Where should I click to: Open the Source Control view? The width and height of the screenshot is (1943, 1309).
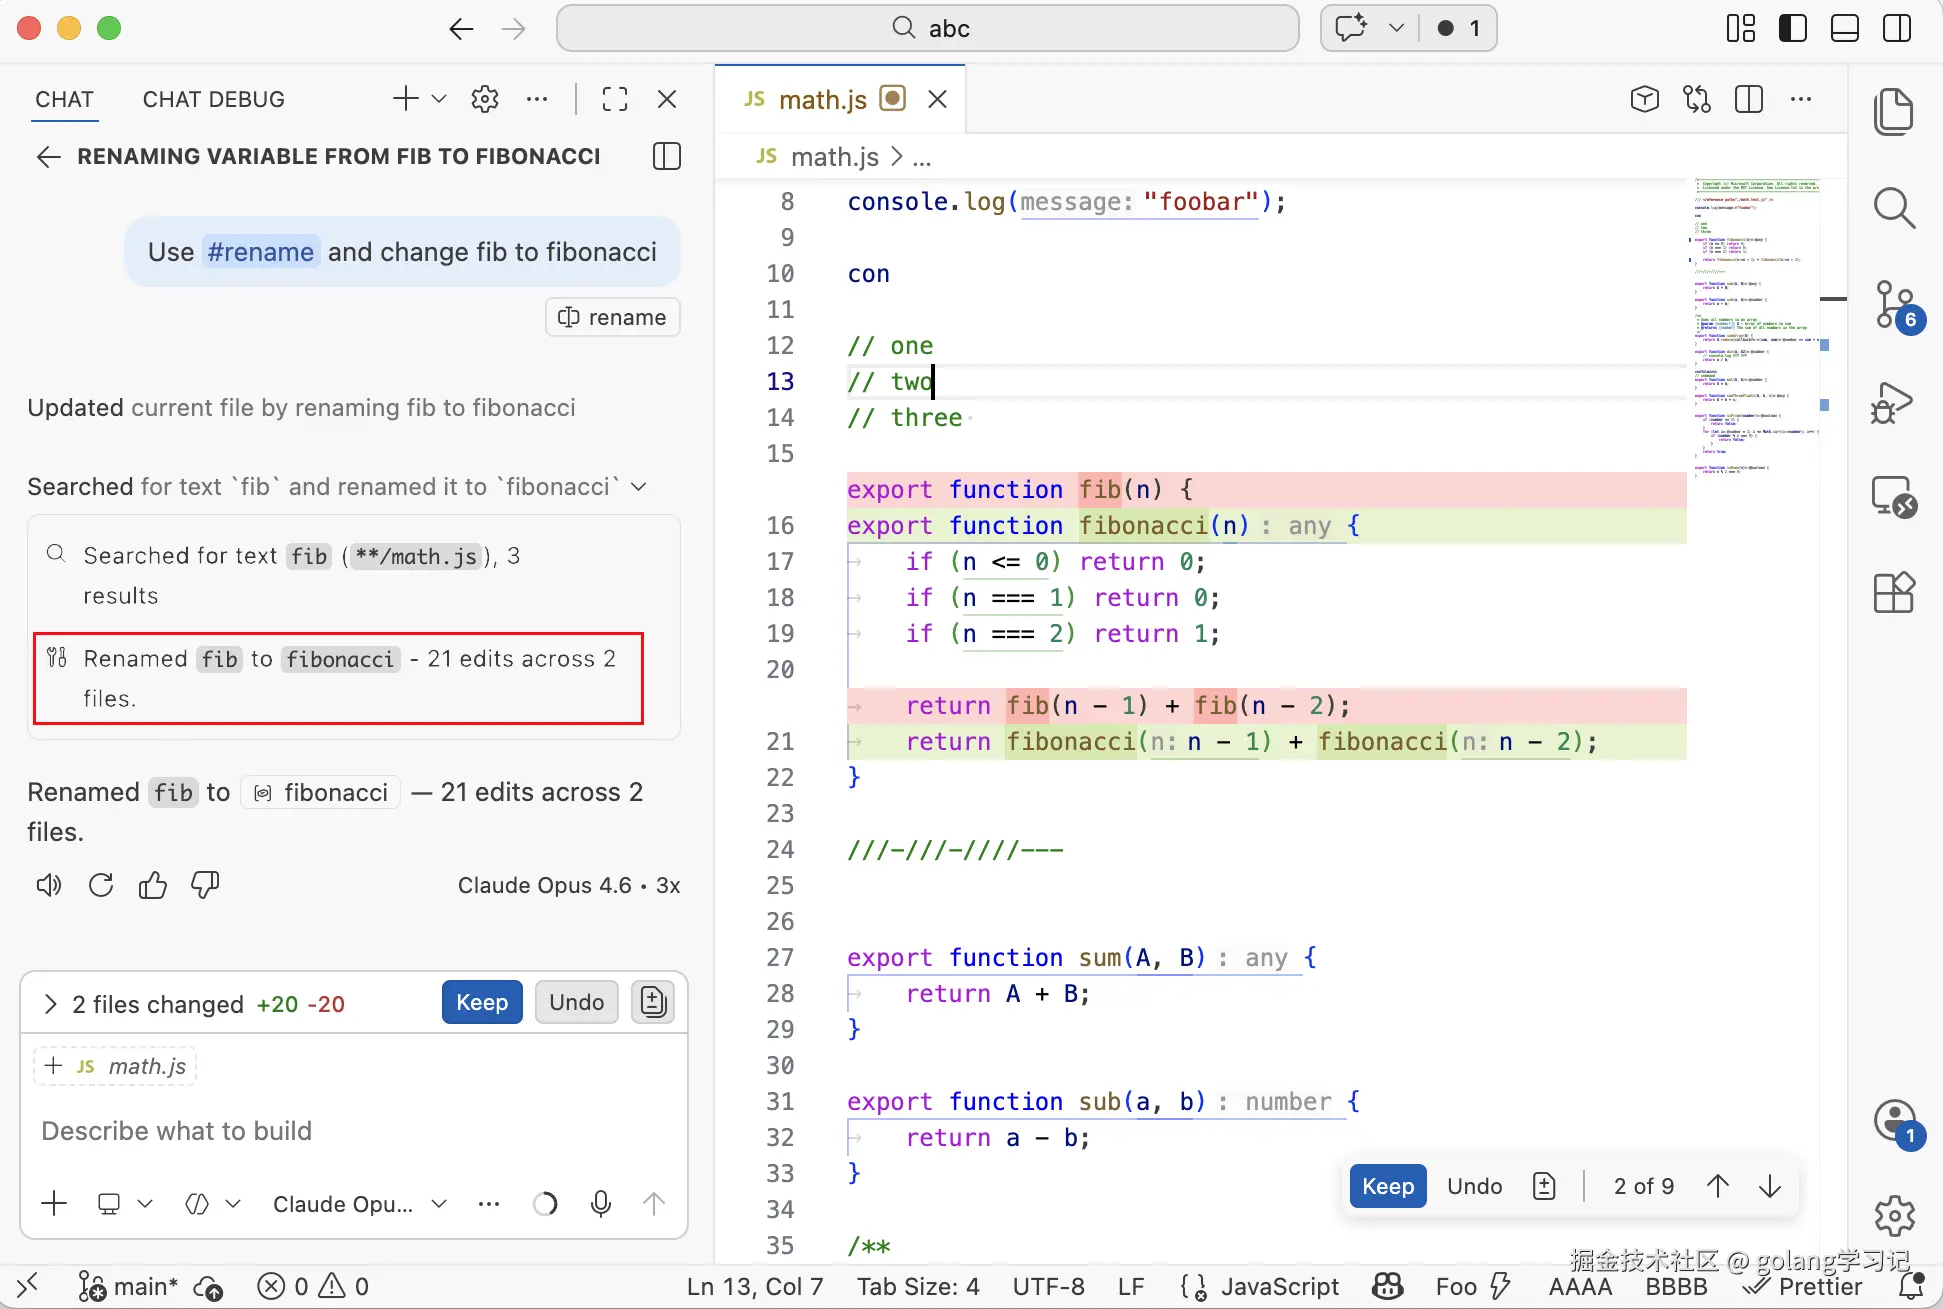coord(1893,304)
